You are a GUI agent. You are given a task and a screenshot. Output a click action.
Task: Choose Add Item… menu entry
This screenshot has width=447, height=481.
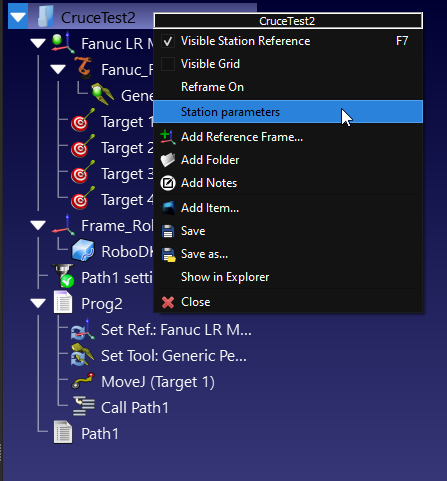(288, 208)
